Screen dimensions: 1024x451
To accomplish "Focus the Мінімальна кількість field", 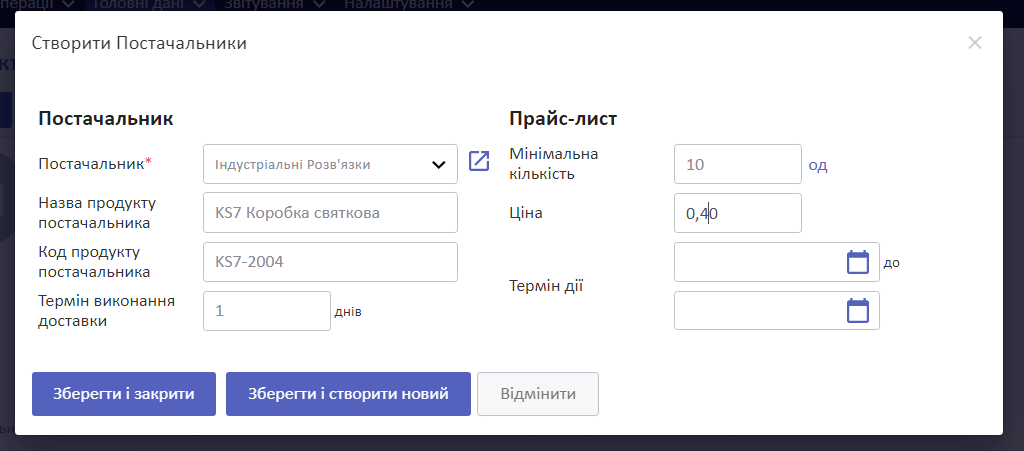I will pos(737,164).
